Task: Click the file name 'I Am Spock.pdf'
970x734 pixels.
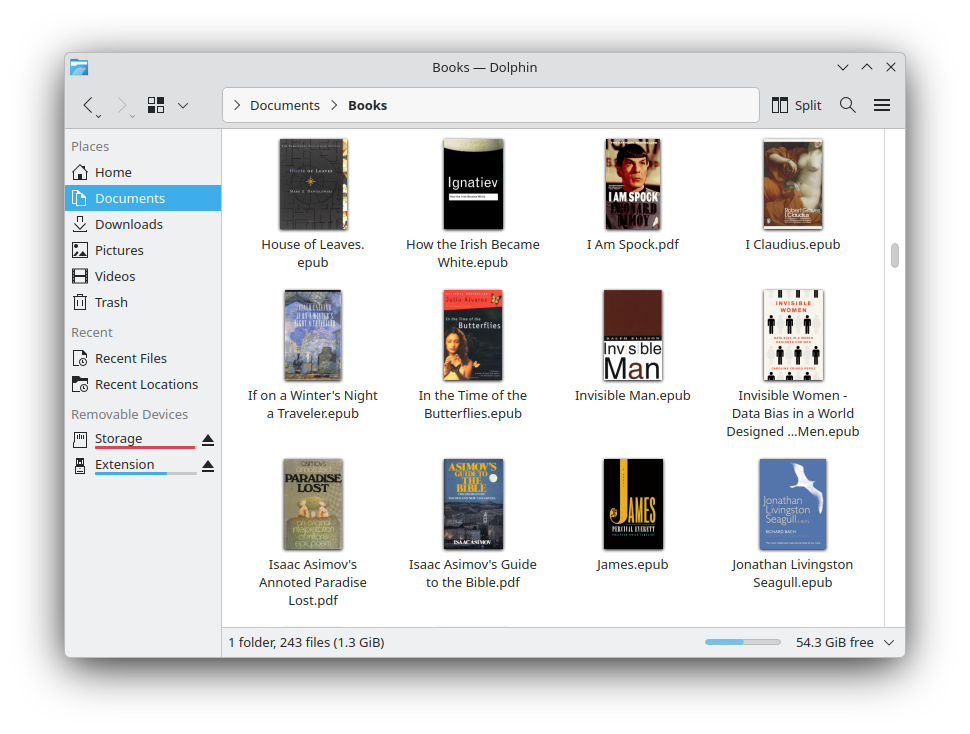Action: pyautogui.click(x=633, y=245)
